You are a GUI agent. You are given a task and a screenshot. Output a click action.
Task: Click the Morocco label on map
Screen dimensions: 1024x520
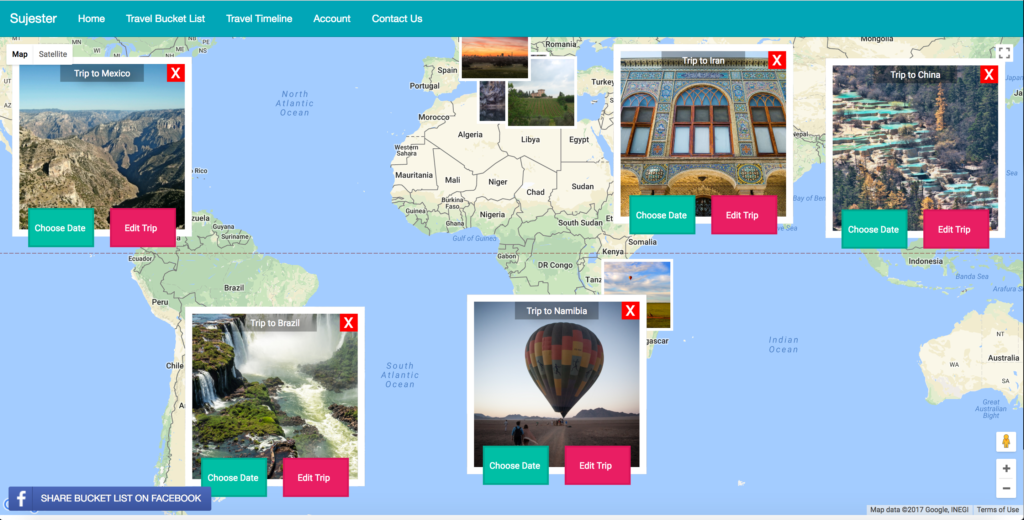tap(434, 117)
